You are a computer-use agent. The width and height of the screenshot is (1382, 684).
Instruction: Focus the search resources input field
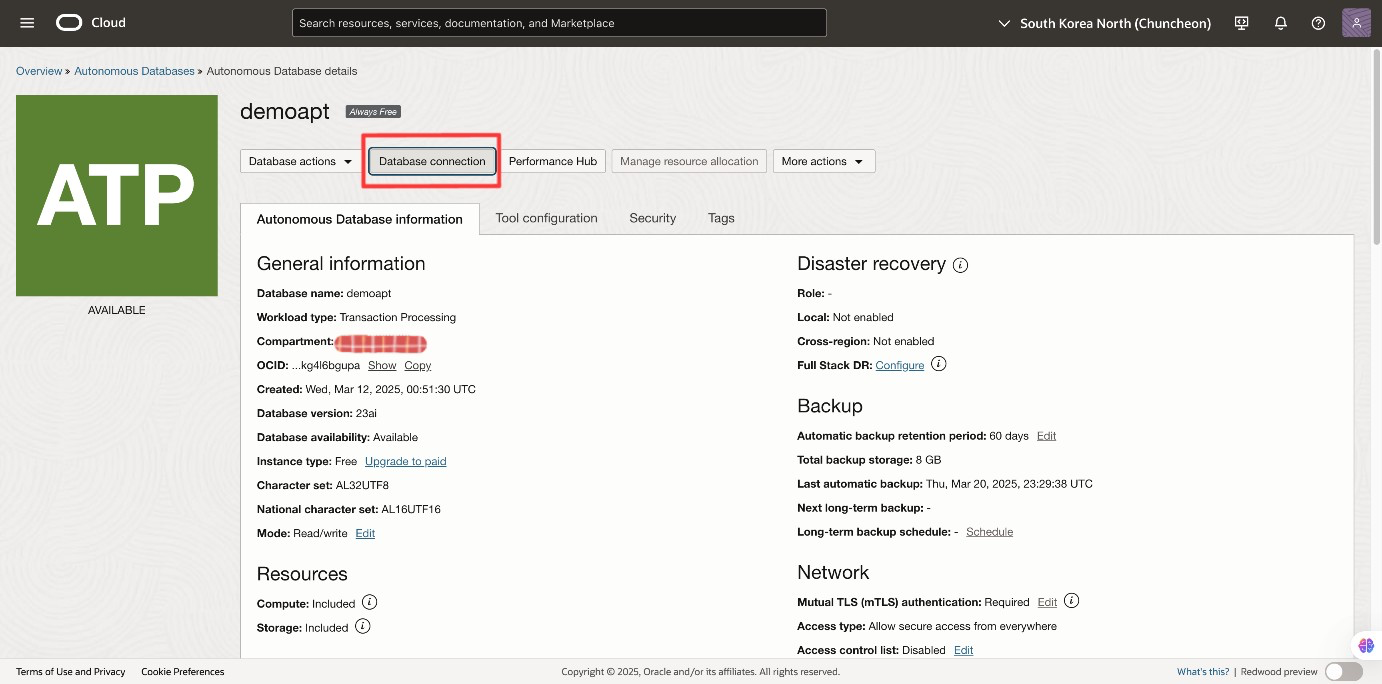pyautogui.click(x=559, y=23)
